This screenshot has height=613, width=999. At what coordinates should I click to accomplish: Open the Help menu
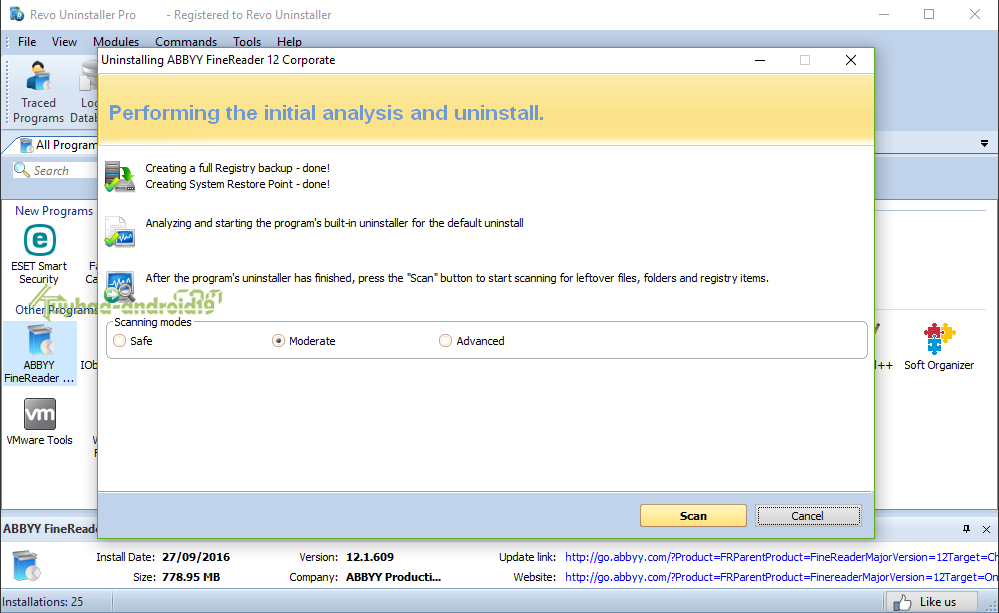point(289,41)
